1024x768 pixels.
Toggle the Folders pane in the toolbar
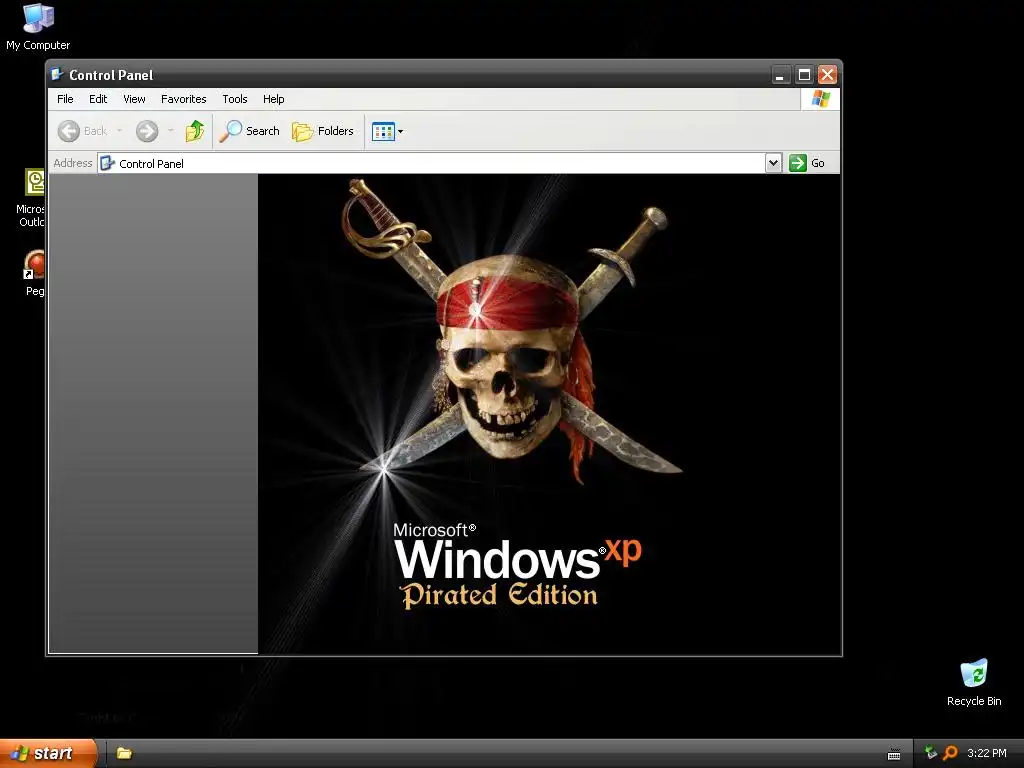pyautogui.click(x=323, y=131)
